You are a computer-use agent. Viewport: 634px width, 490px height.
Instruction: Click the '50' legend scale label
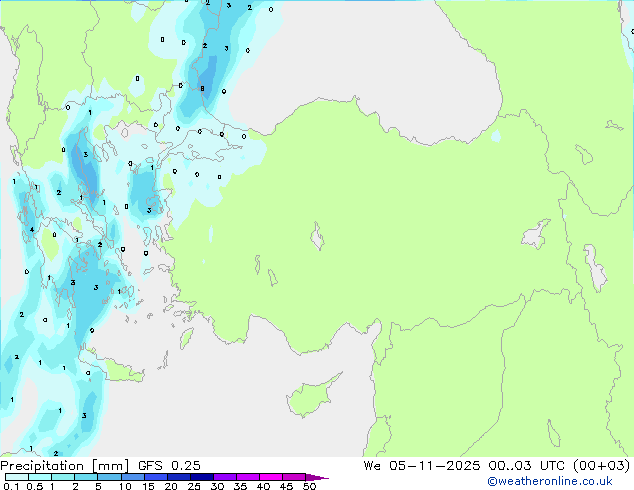pos(310,486)
